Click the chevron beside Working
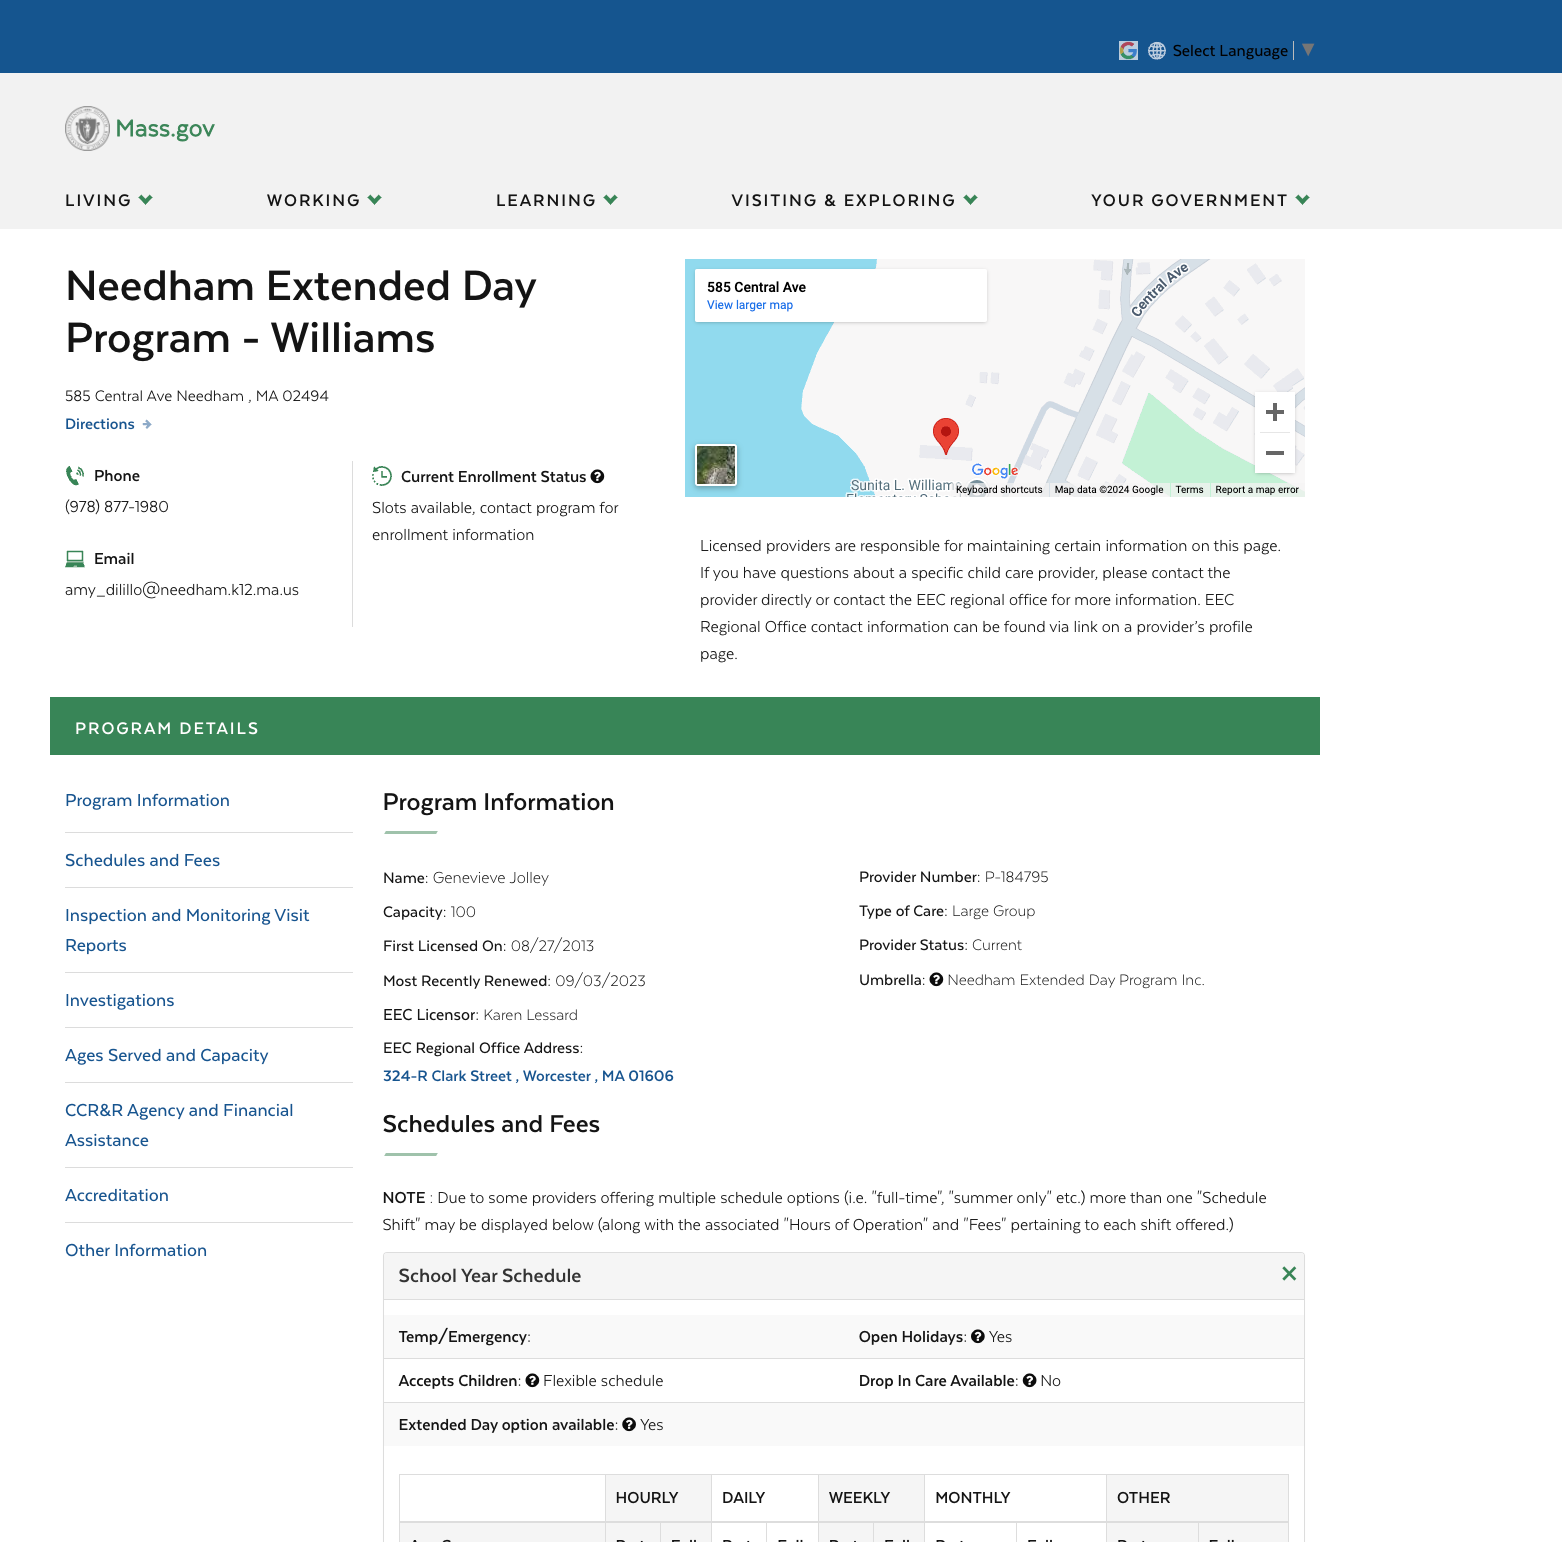 (375, 200)
